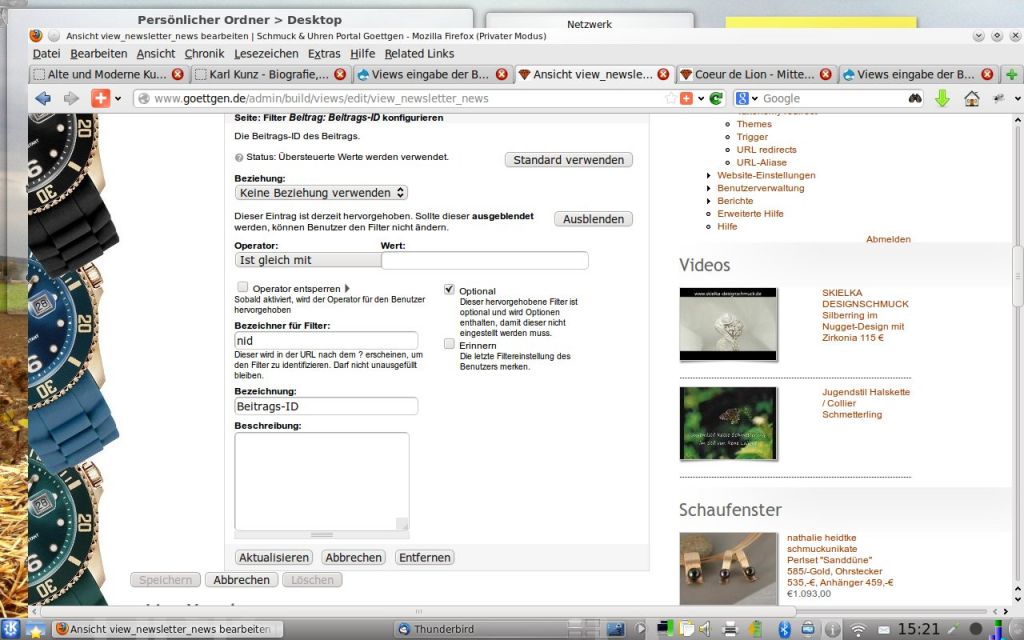The width and height of the screenshot is (1024, 640).
Task: Open the 'Keine Beziehung verwenden' dropdown
Action: [x=321, y=192]
